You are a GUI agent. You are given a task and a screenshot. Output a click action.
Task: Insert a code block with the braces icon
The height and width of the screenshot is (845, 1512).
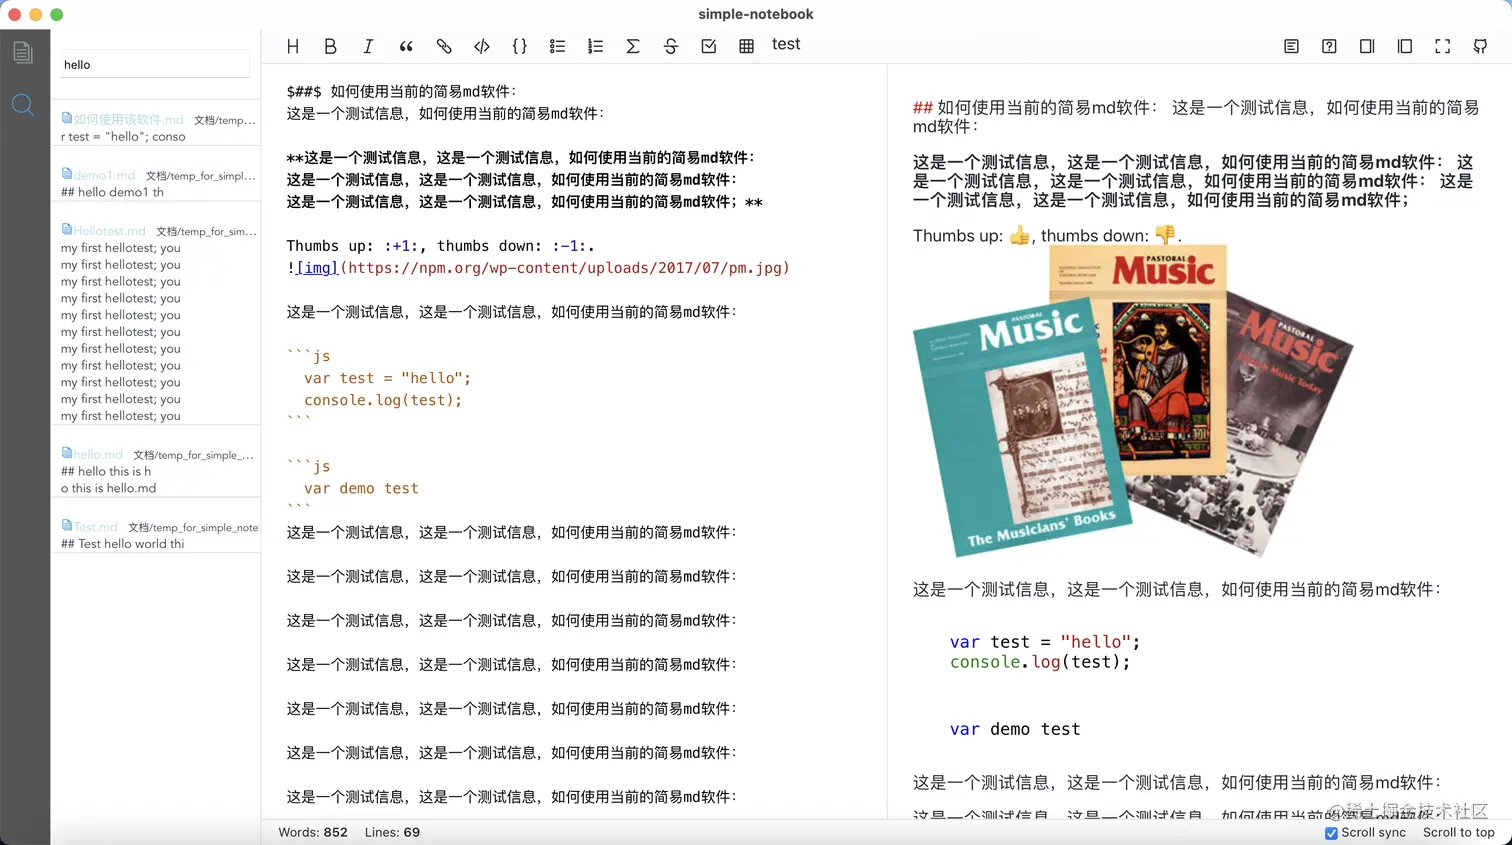point(520,46)
